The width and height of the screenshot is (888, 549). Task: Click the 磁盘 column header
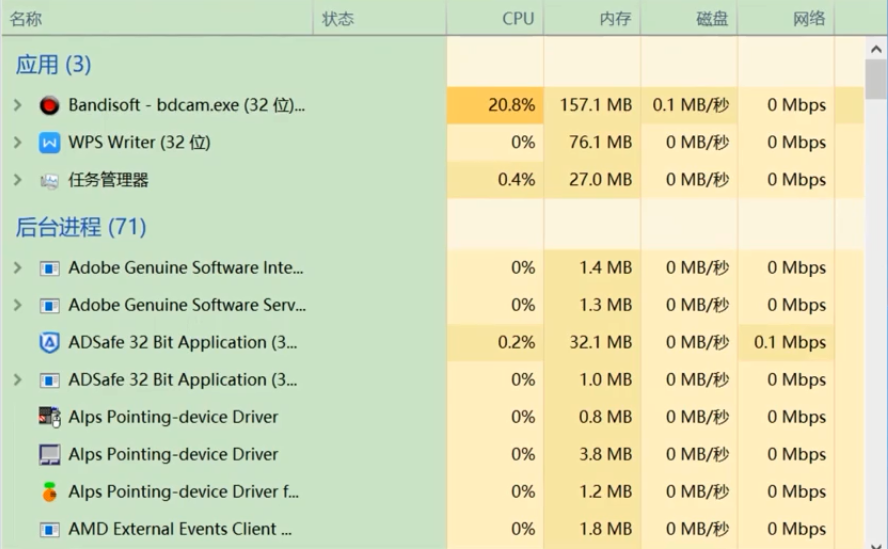712,19
